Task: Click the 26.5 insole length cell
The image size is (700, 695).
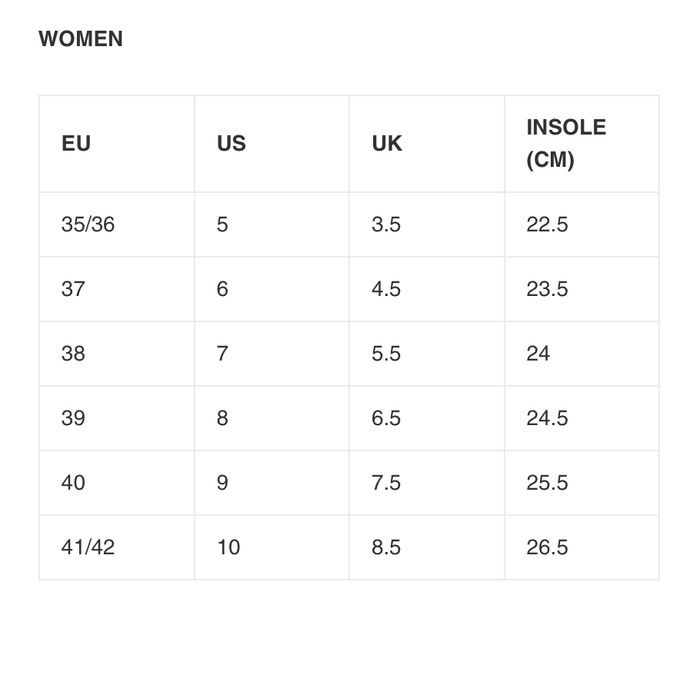Action: (x=547, y=547)
